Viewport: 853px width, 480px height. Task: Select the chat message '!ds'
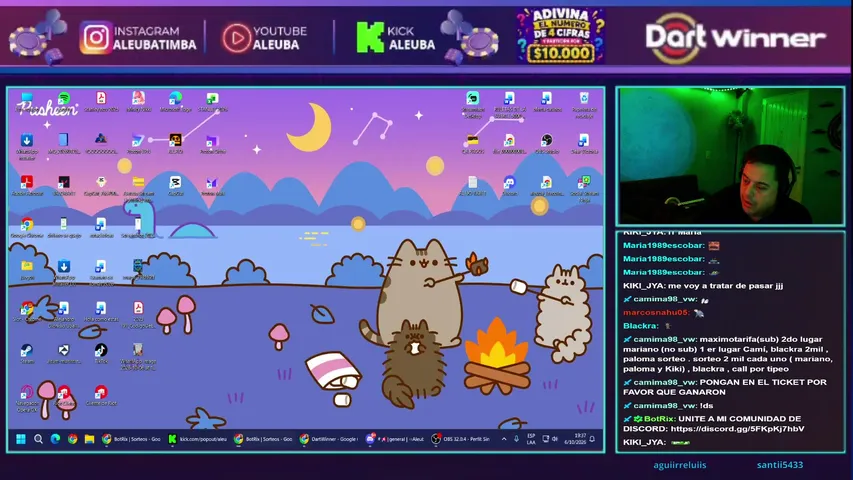pyautogui.click(x=706, y=405)
